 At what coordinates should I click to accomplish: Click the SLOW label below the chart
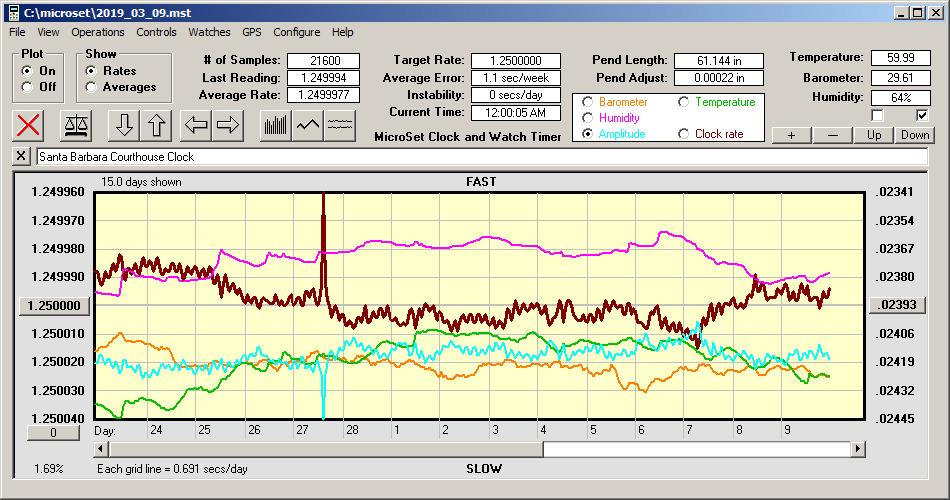[483, 468]
